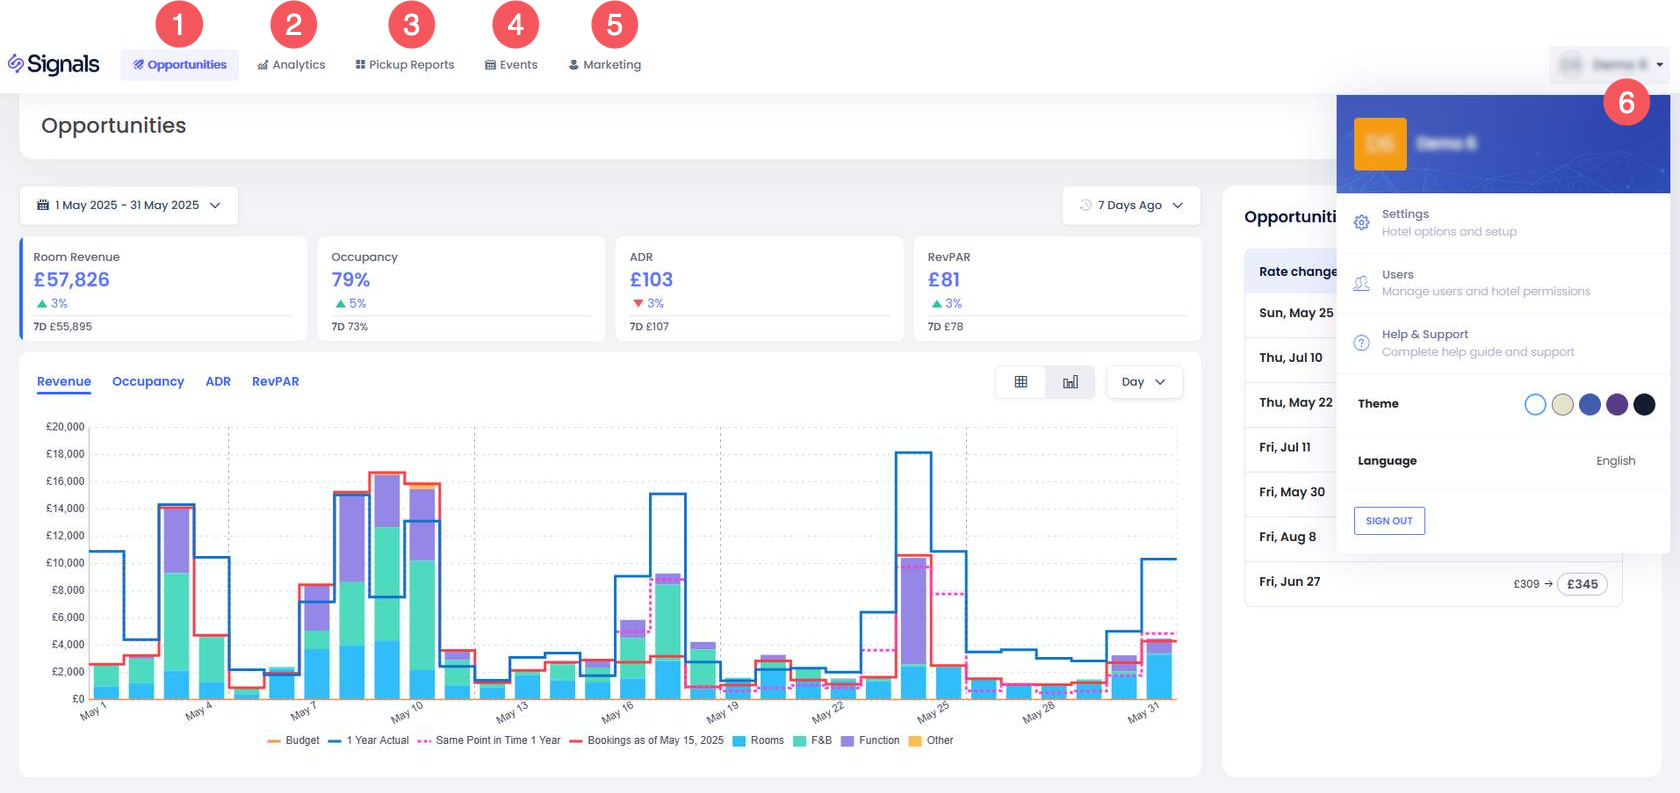The image size is (1680, 793).
Task: Click the £345 rate change button
Action: (x=1582, y=584)
